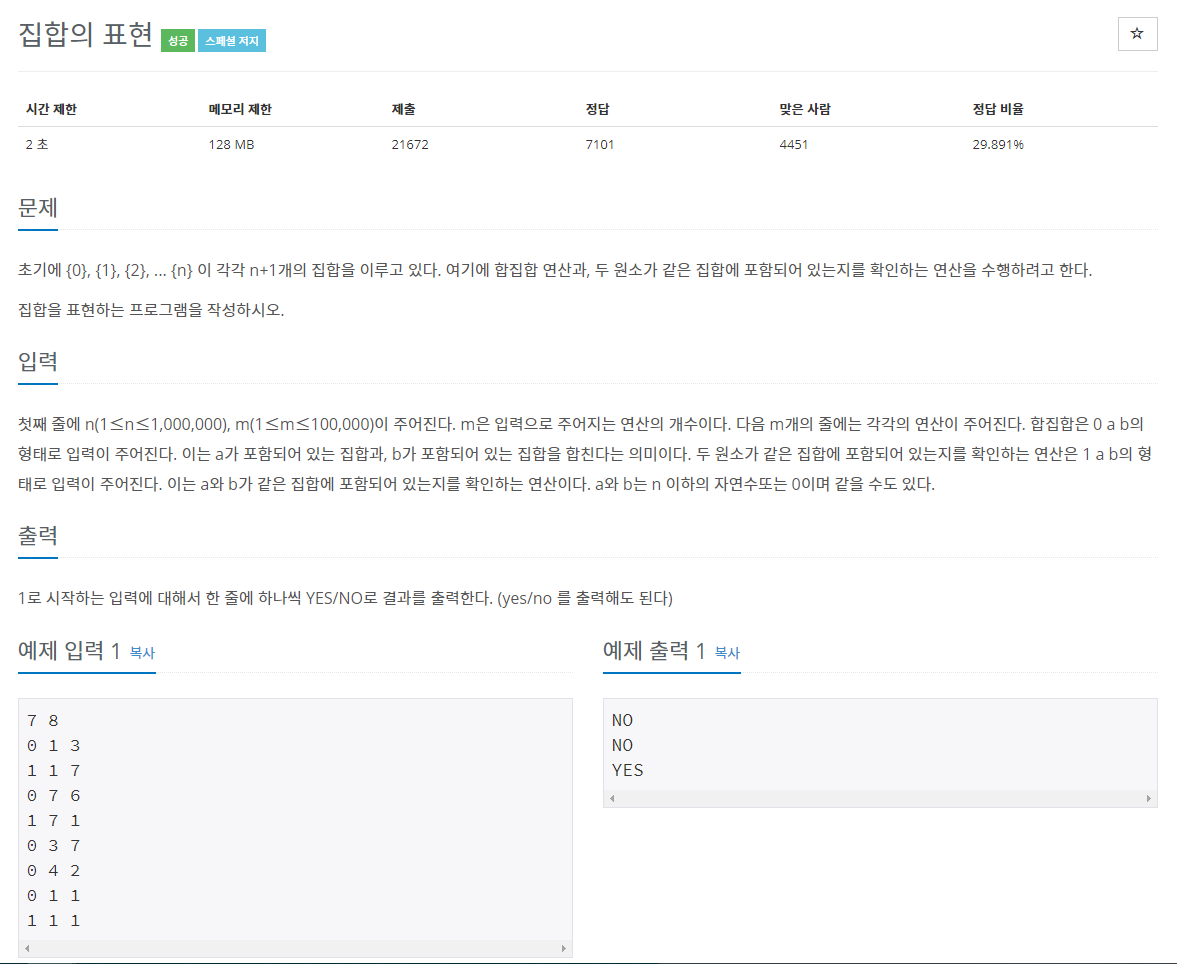
Task: Click the blue 스페셜 저지 badge
Action: tap(232, 41)
